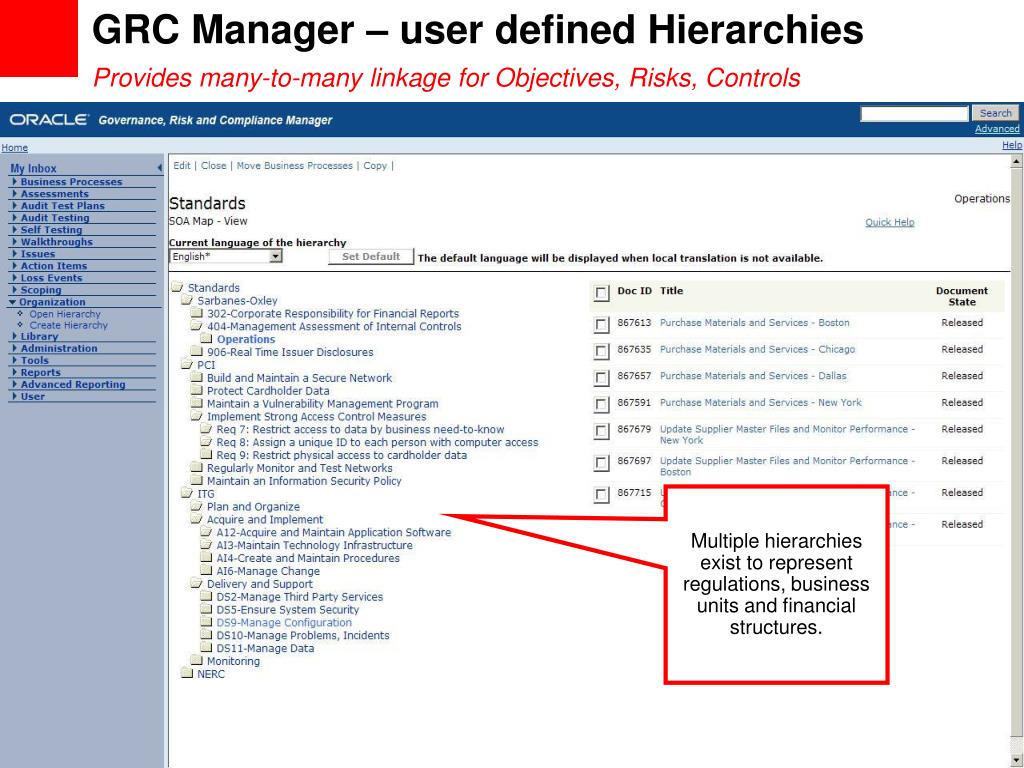Check the box for Doc ID 867657
1024x768 pixels.
point(601,378)
